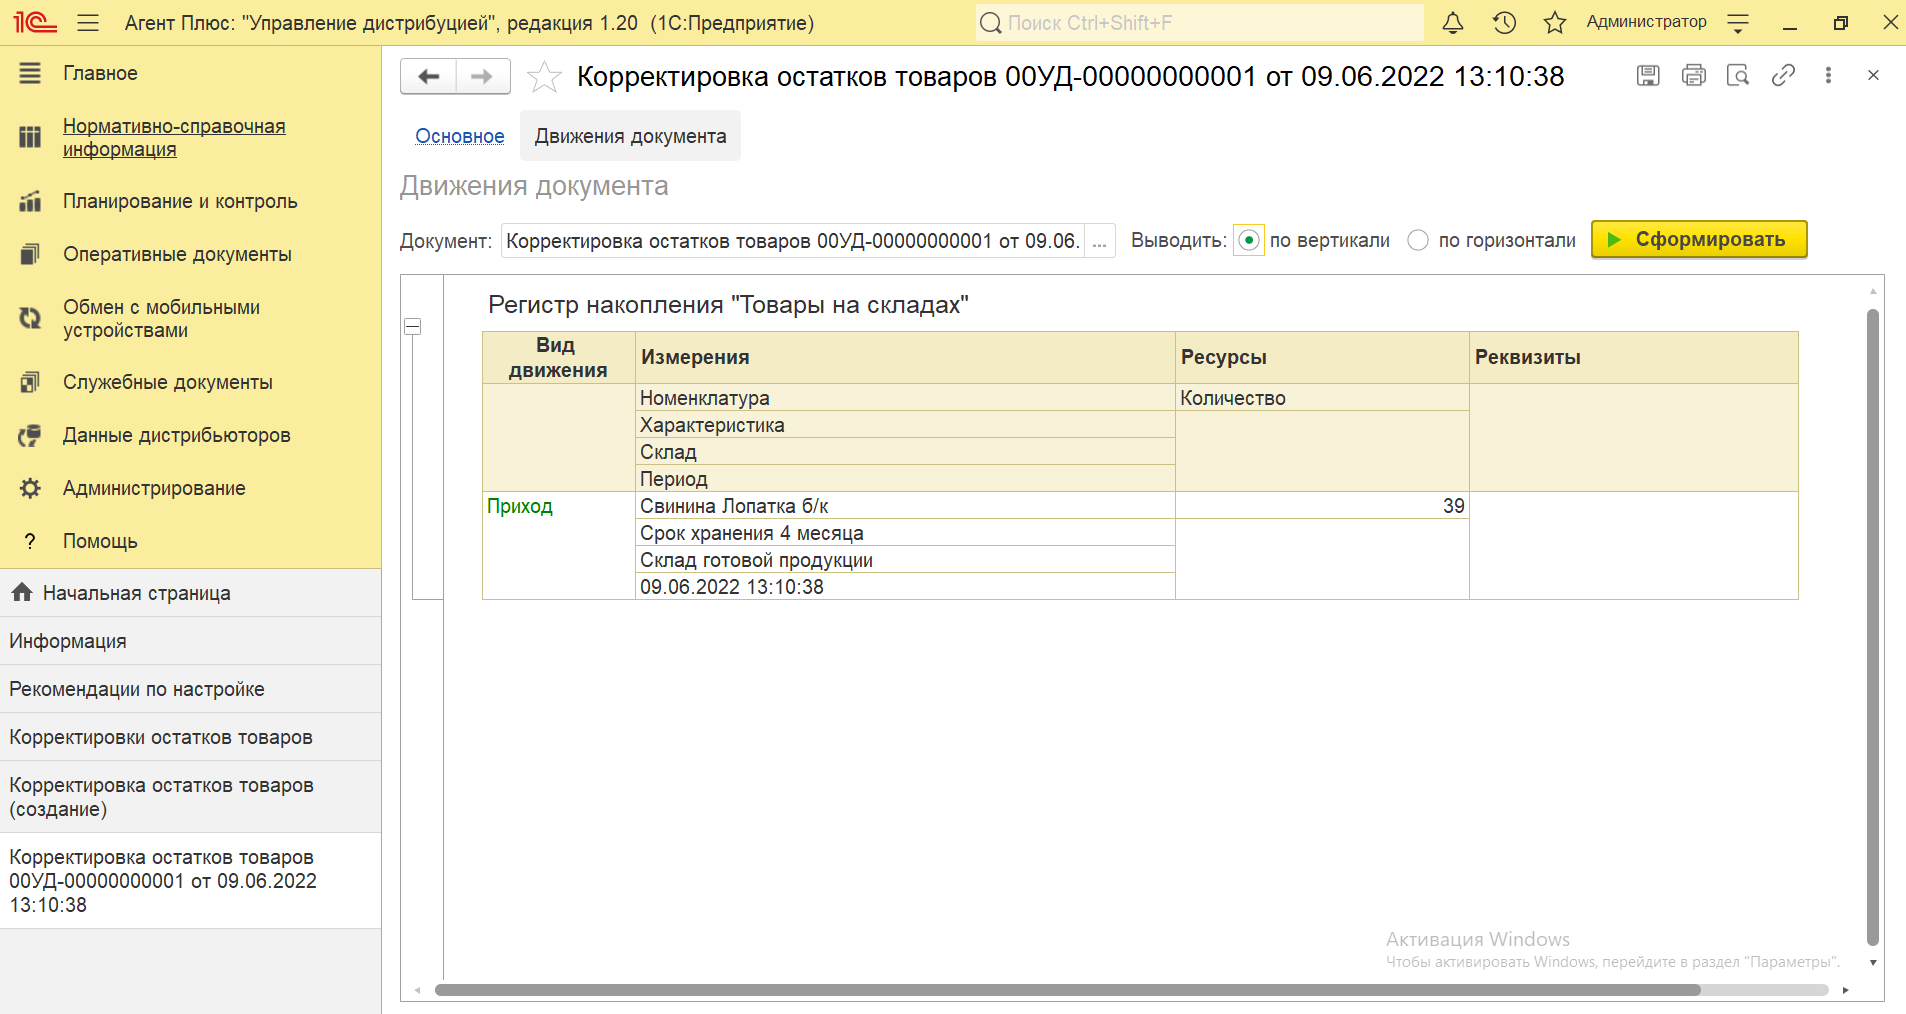1906x1014 pixels.
Task: Open Рекомендации по настройке item
Action: point(190,689)
